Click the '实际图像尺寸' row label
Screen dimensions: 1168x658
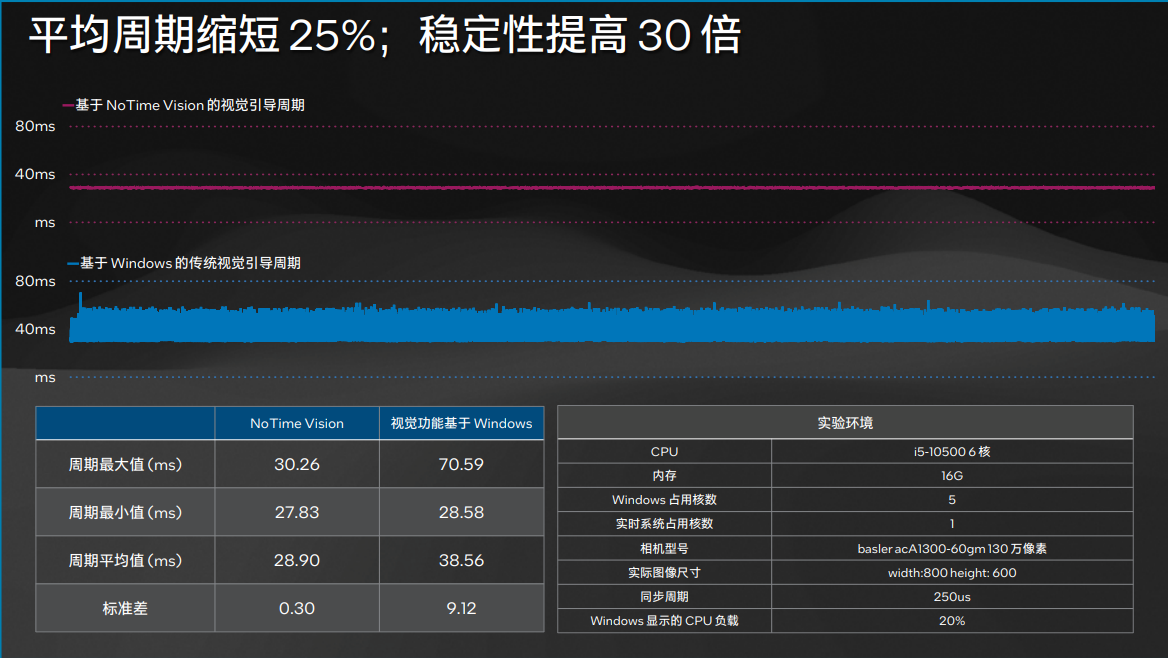pyautogui.click(x=664, y=572)
